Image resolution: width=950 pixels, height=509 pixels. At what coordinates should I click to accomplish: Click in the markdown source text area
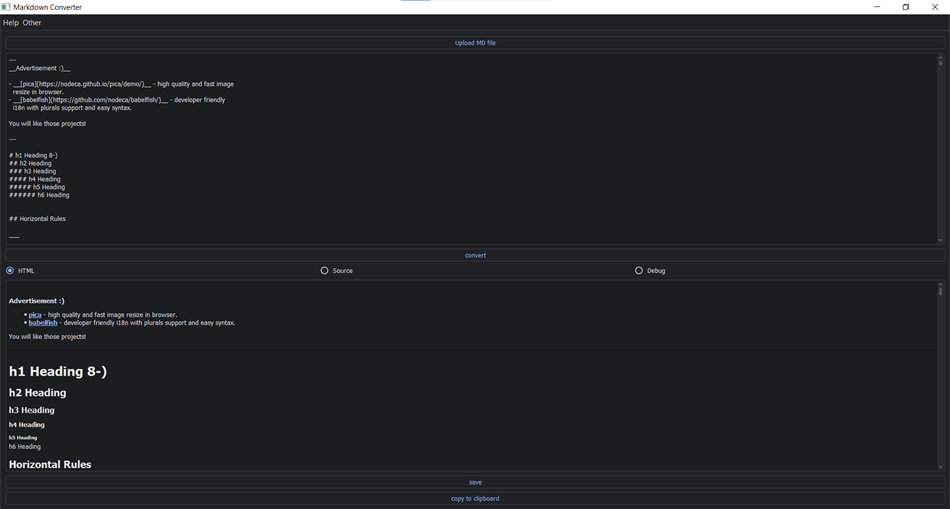pyautogui.click(x=471, y=148)
